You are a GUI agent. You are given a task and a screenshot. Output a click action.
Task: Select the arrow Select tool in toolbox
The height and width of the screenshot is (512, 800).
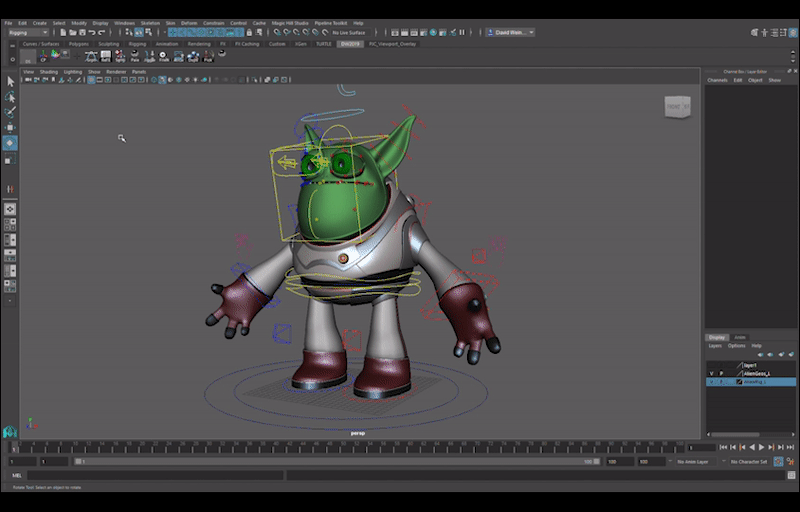point(10,82)
